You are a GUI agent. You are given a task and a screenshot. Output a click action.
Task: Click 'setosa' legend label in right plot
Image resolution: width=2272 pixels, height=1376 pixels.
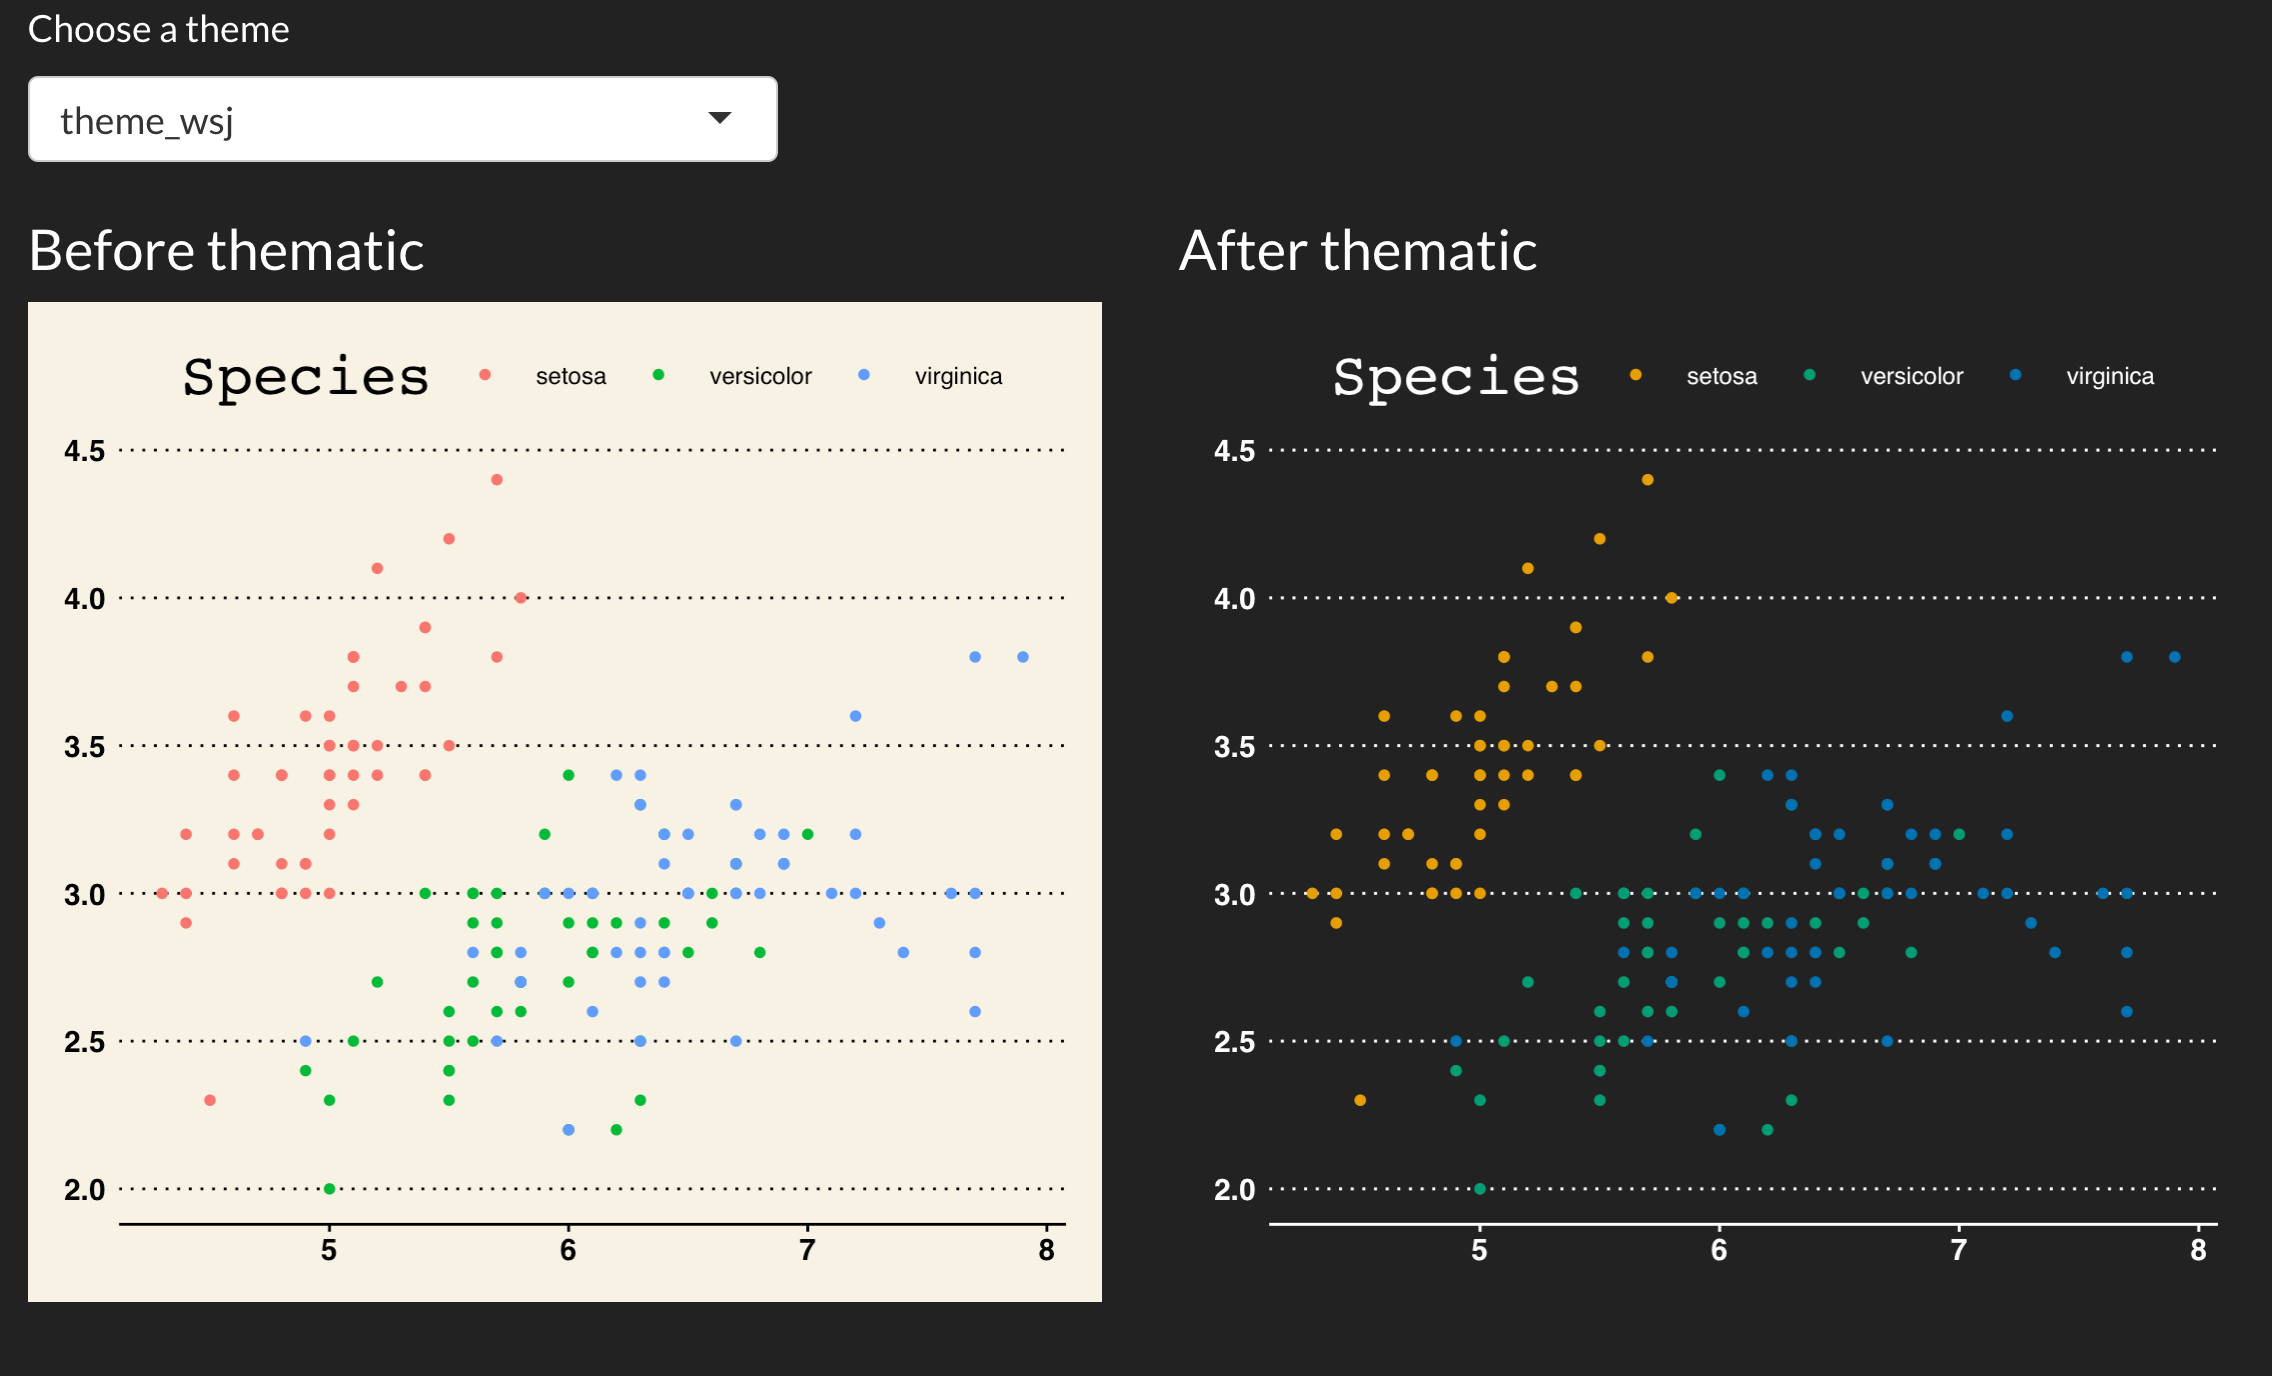coord(1721,376)
